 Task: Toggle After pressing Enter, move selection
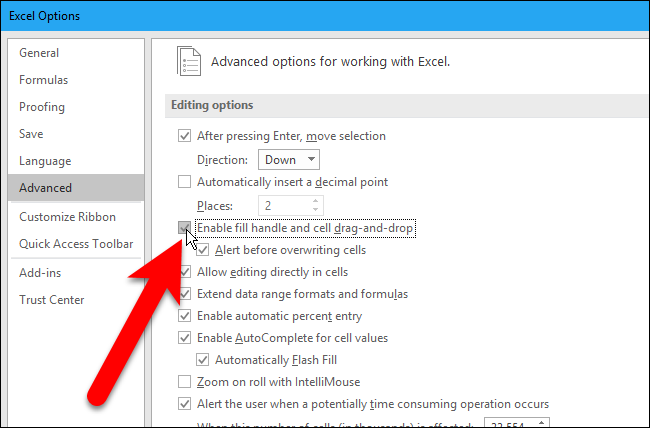click(184, 136)
